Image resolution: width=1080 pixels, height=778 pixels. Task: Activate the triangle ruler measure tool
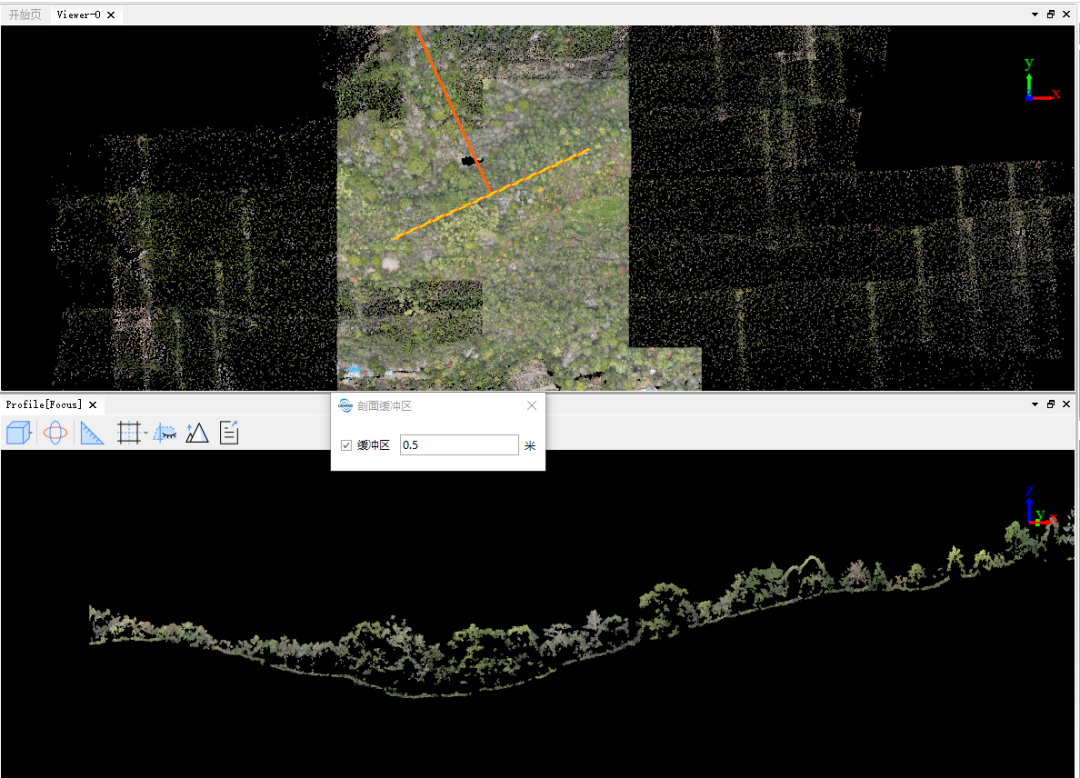point(92,433)
